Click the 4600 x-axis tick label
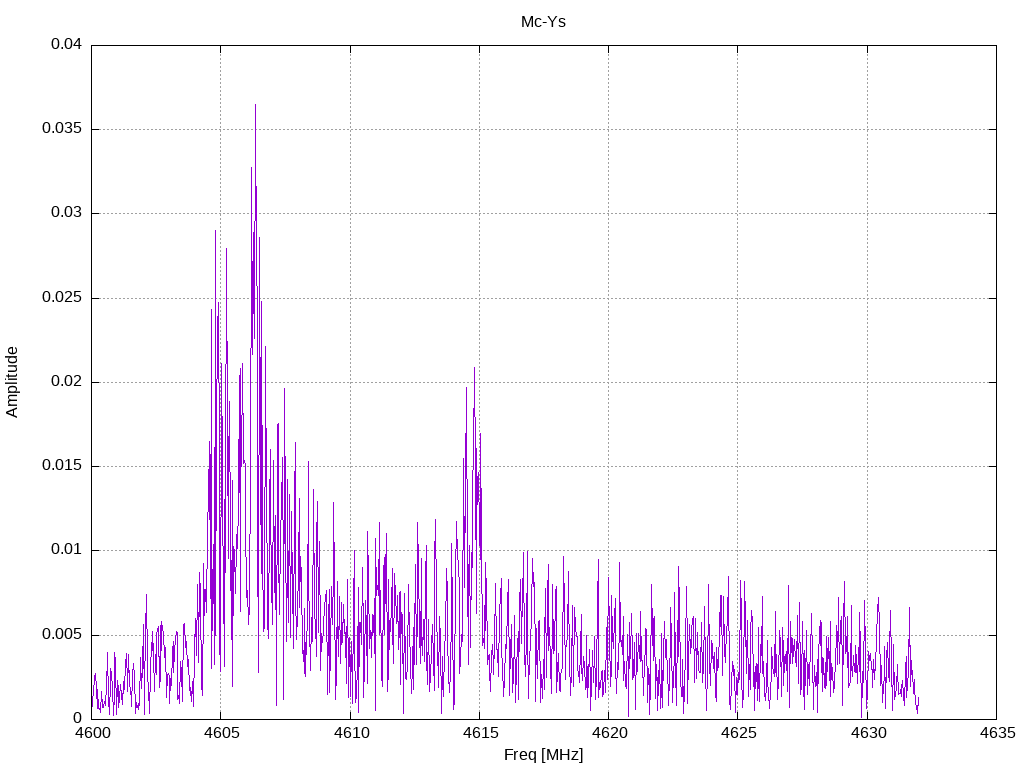 click(x=92, y=733)
